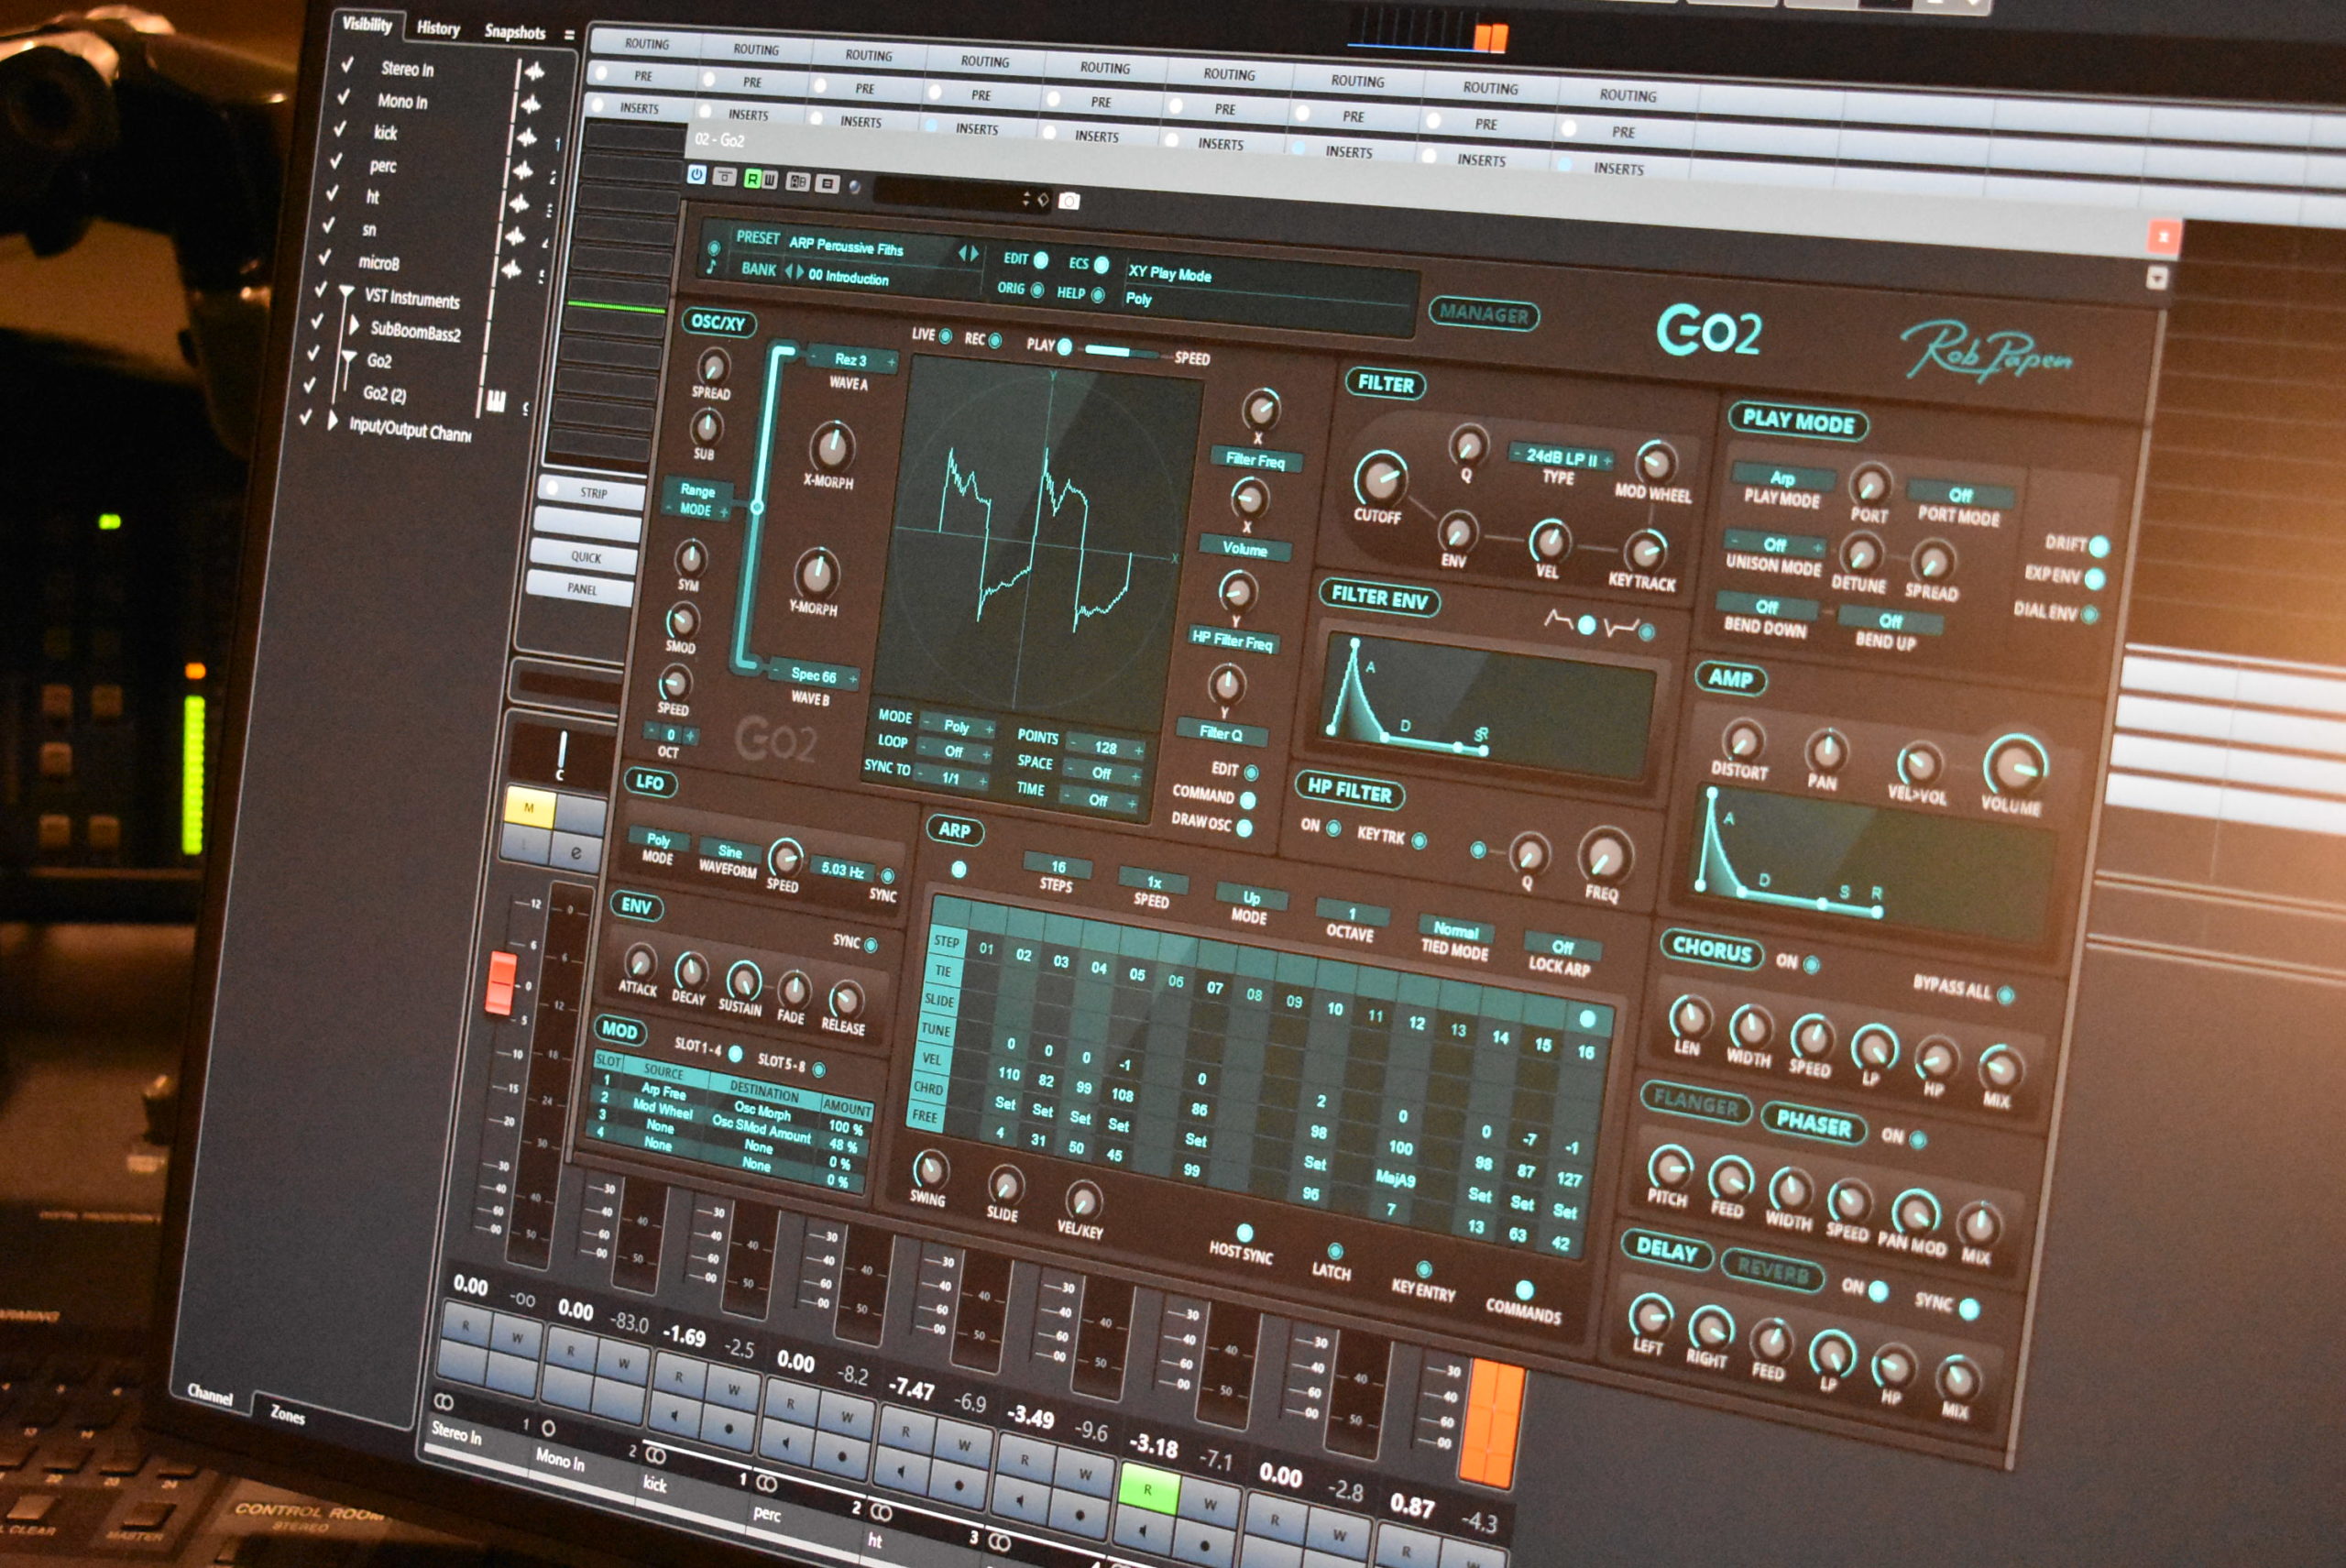Open the filter TYPE 24dB LP II selector
Screen dimensions: 2346x1568
pos(1561,458)
